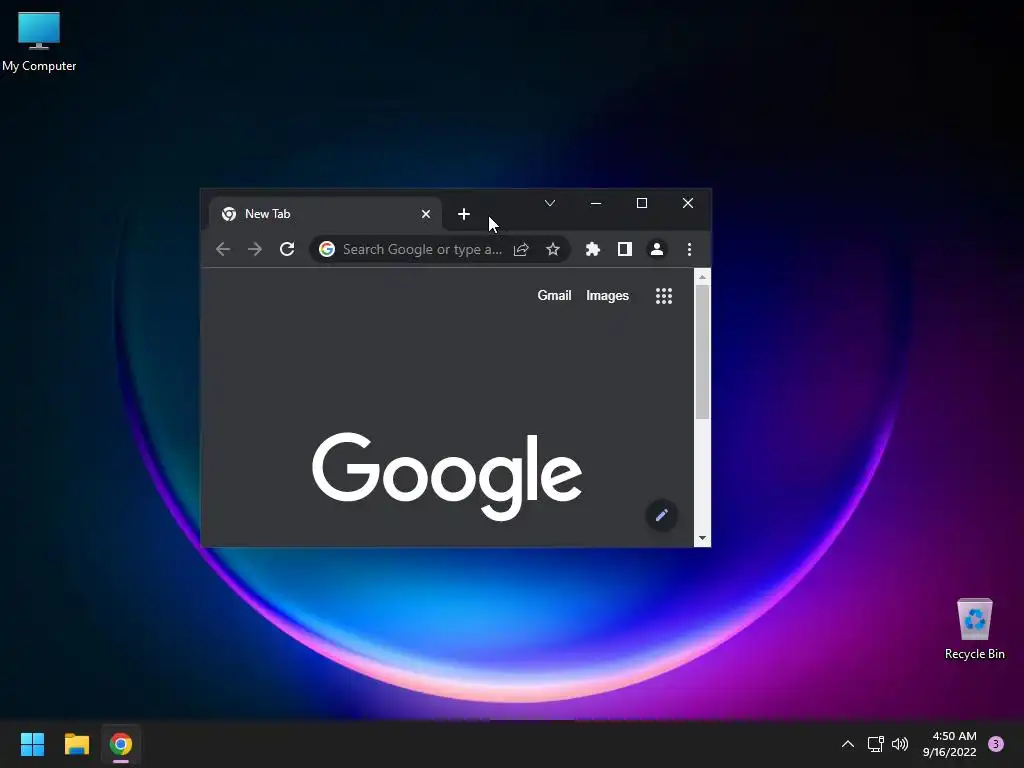Open the Gmail link
Screen dimensions: 1024x768
click(x=554, y=296)
